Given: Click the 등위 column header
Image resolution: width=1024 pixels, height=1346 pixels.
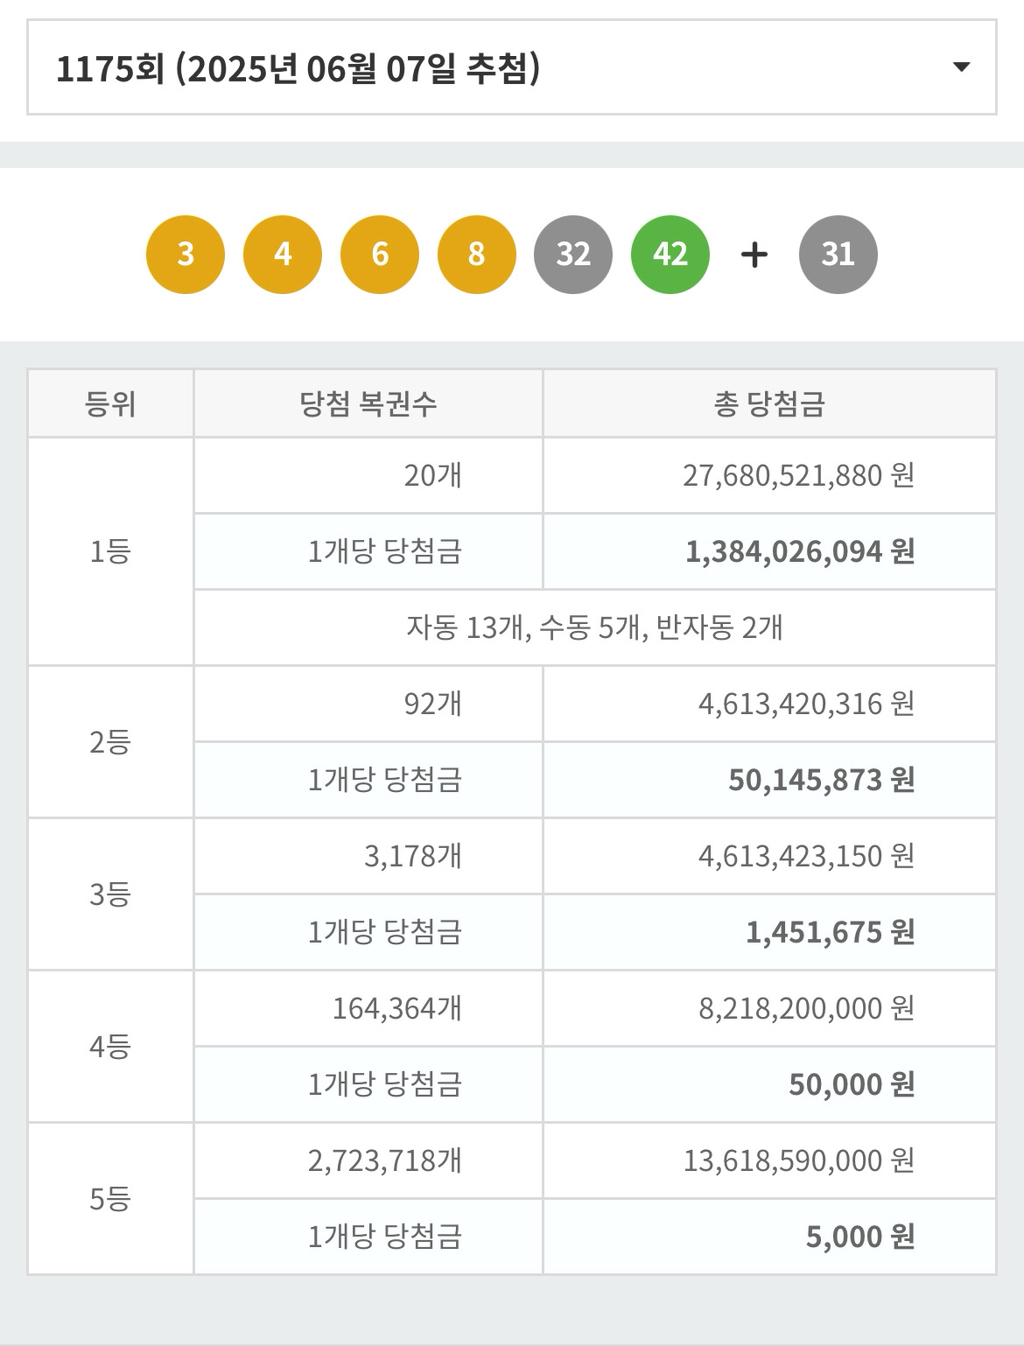Looking at the screenshot, I should click(110, 404).
